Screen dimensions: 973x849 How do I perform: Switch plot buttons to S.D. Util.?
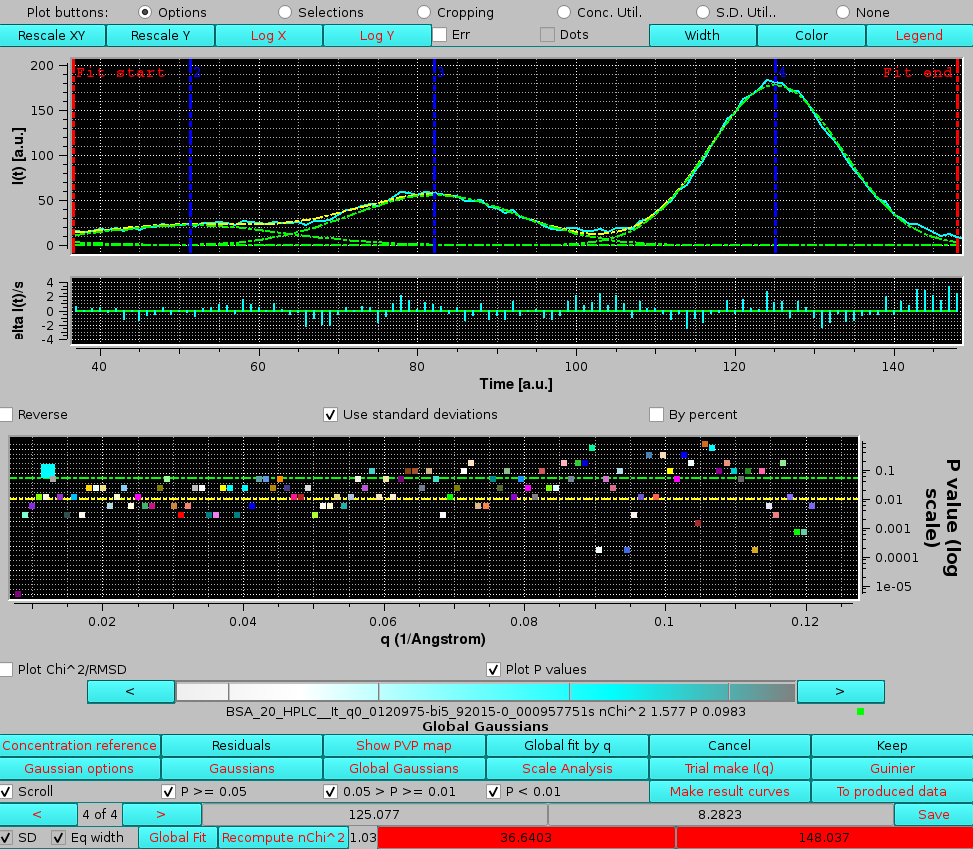tap(703, 12)
